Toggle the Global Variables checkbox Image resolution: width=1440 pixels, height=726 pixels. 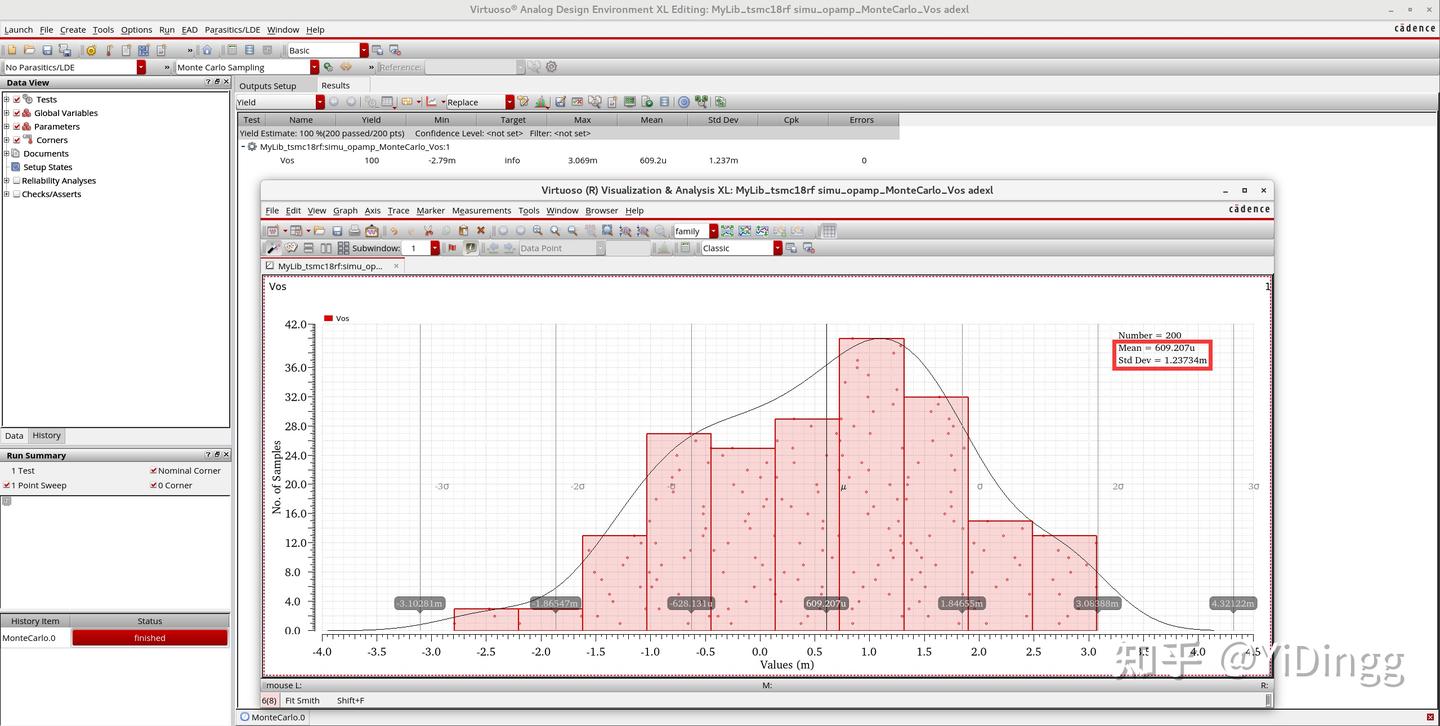17,113
